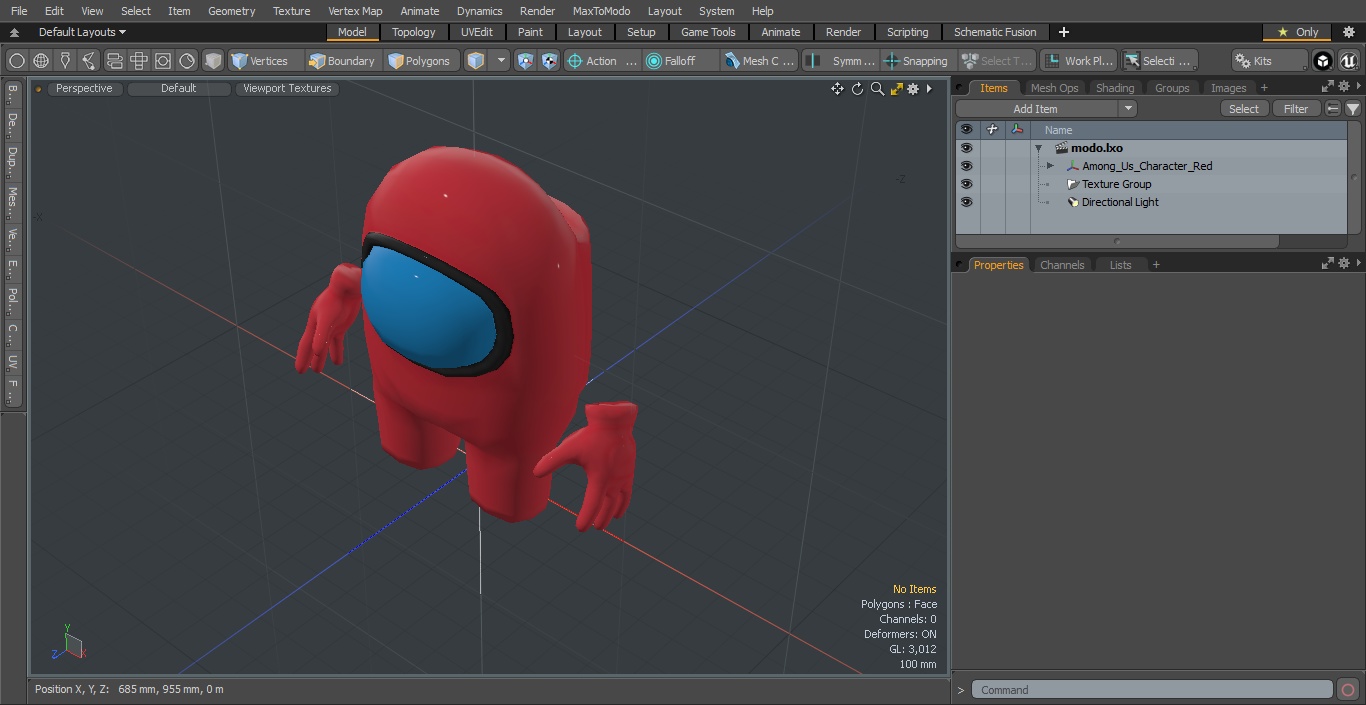This screenshot has width=1366, height=705.
Task: Click the Unreal Engine icon
Action: pyautogui.click(x=1349, y=61)
